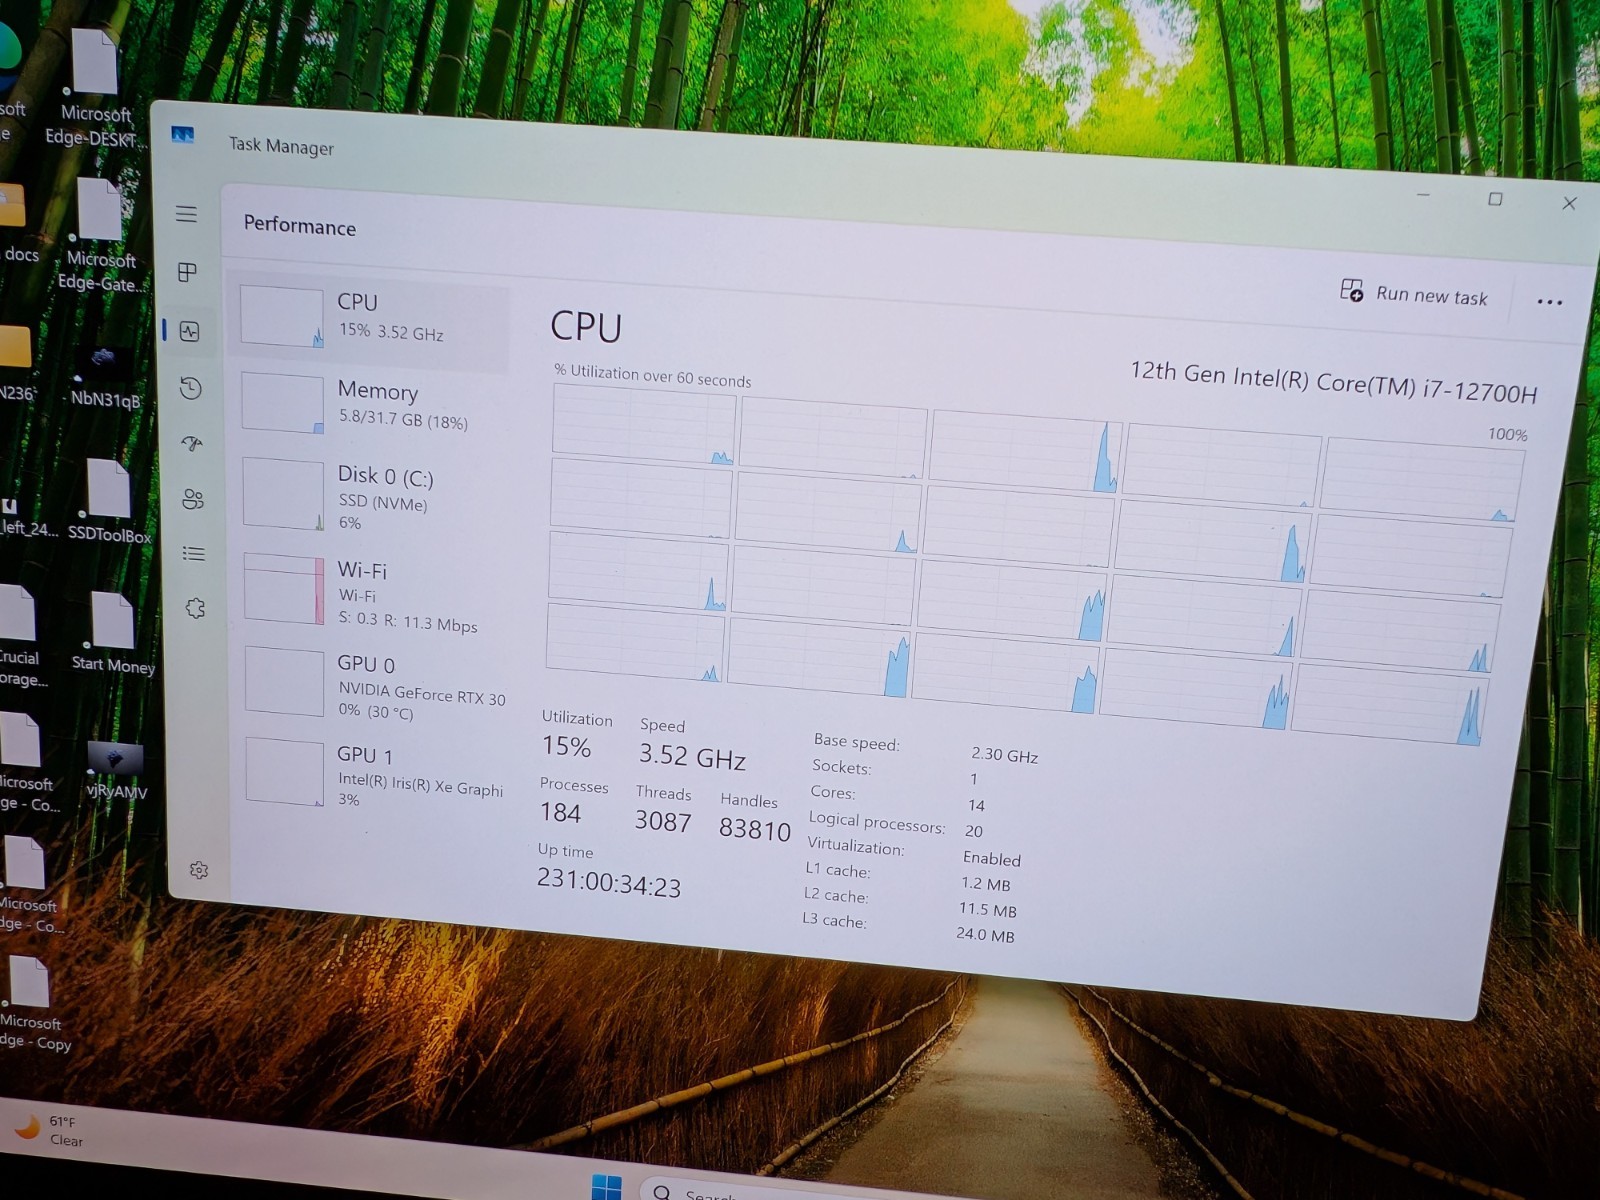Click the Virtualization value Enabled
Screen dimensions: 1600x1200
point(992,858)
